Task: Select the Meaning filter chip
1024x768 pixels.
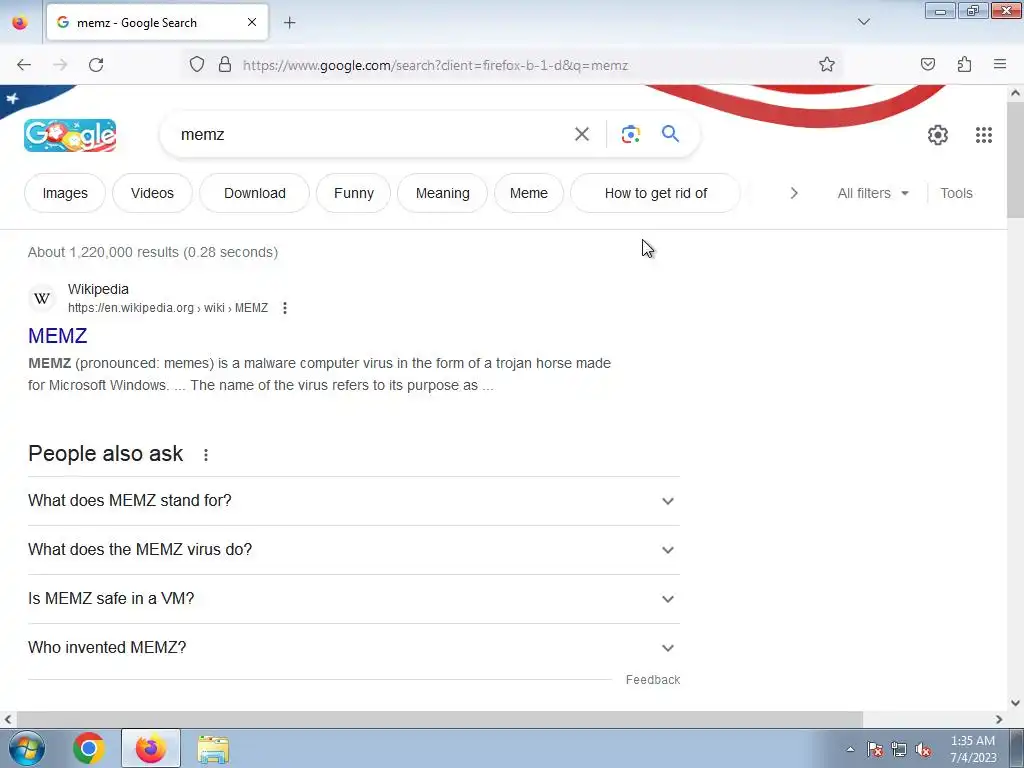Action: coord(442,193)
